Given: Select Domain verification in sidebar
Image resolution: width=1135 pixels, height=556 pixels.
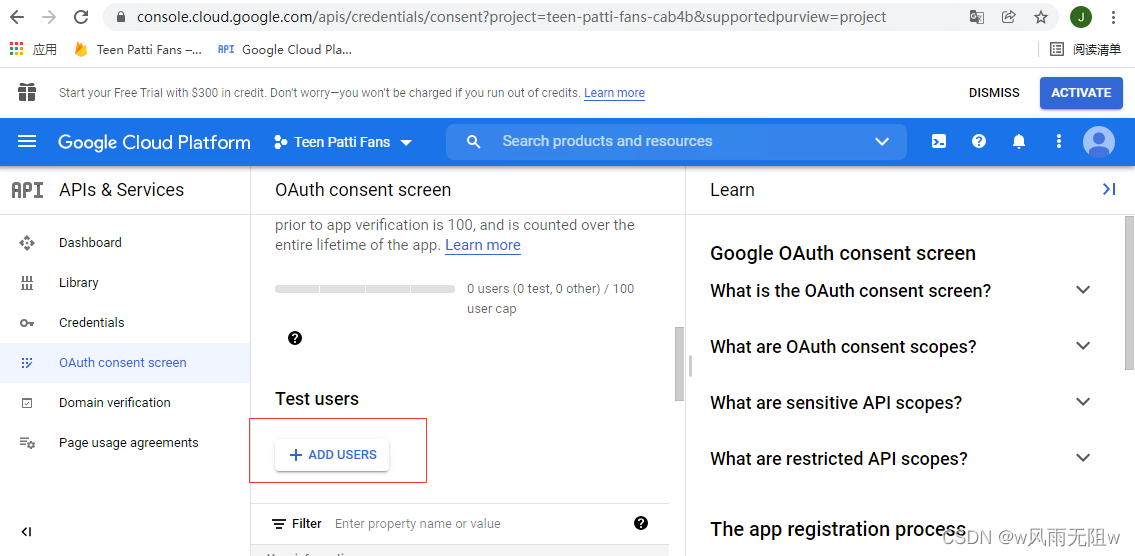Looking at the screenshot, I should 115,403.
